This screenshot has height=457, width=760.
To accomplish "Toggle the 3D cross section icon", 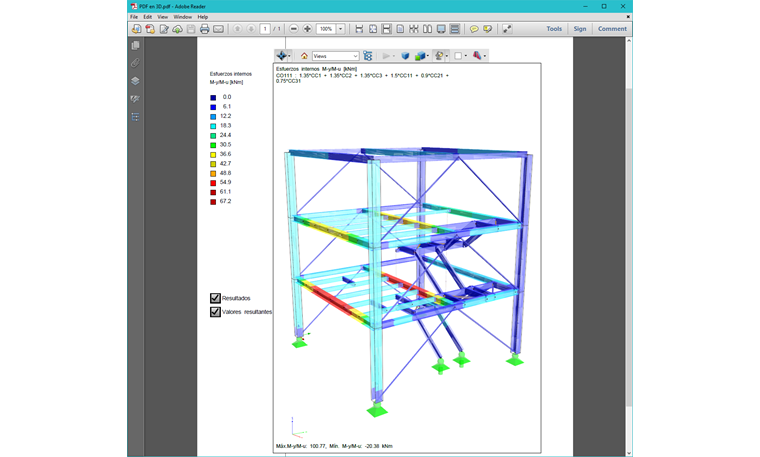I will [477, 56].
